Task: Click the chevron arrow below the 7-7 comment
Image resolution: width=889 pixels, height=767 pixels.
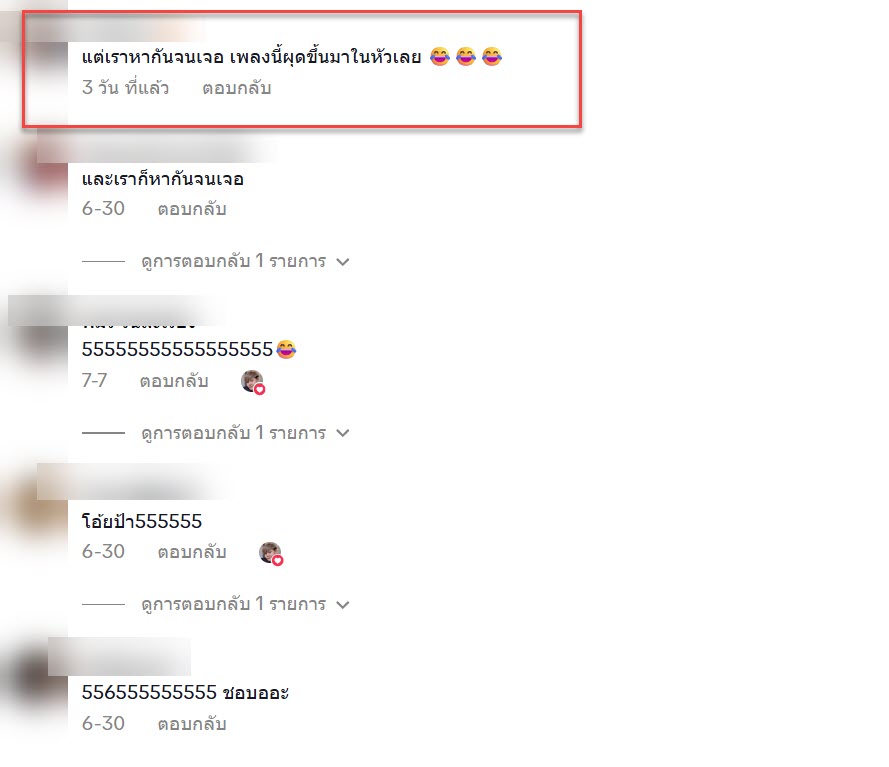Action: click(342, 433)
